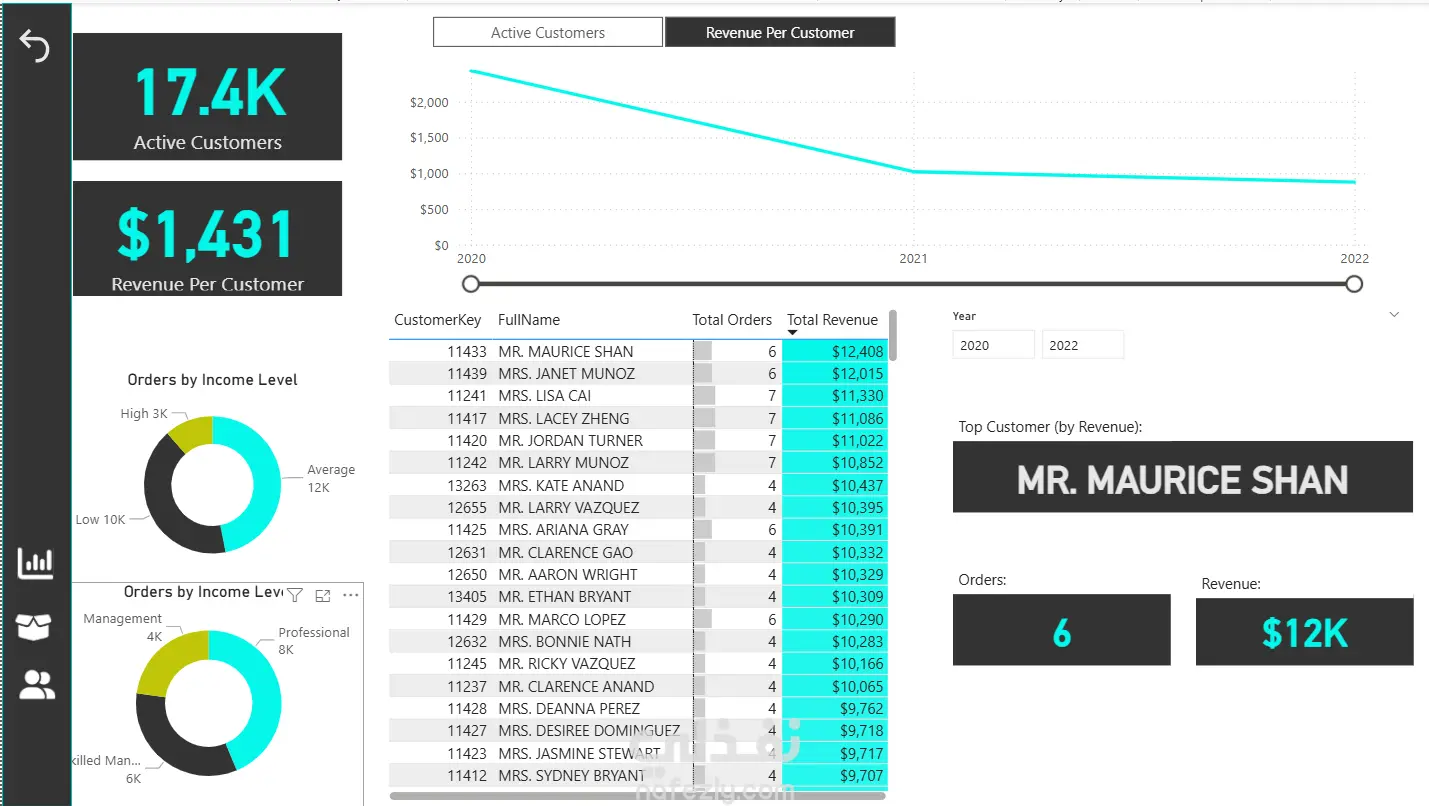Sort by CustomerKey column header
Screen dimensions: 1429x806
(x=438, y=320)
